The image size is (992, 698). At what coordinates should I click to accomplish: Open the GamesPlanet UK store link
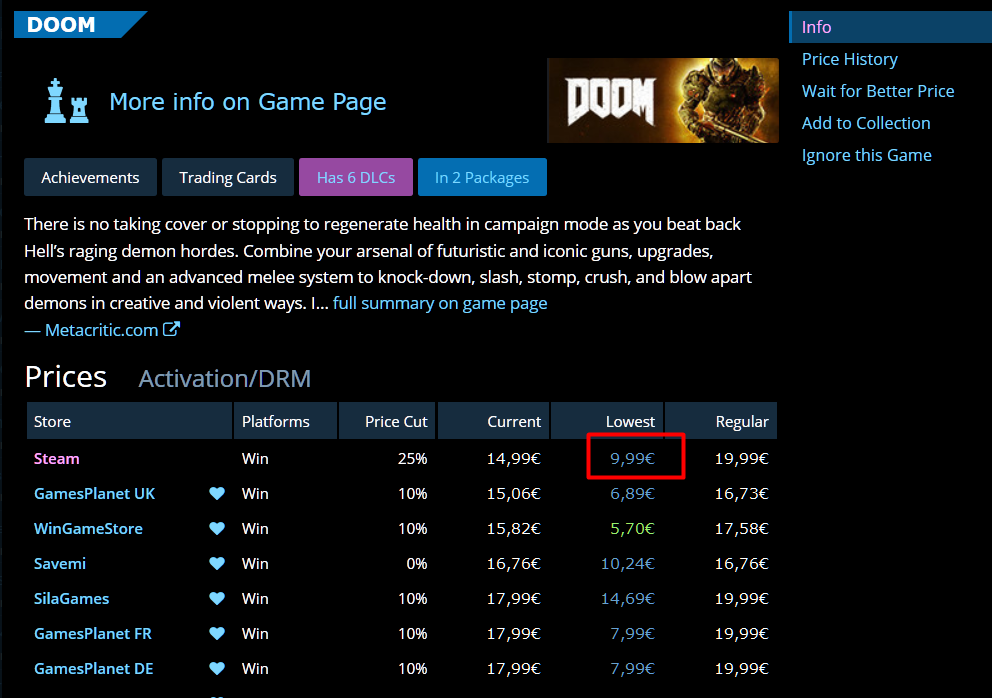(94, 494)
